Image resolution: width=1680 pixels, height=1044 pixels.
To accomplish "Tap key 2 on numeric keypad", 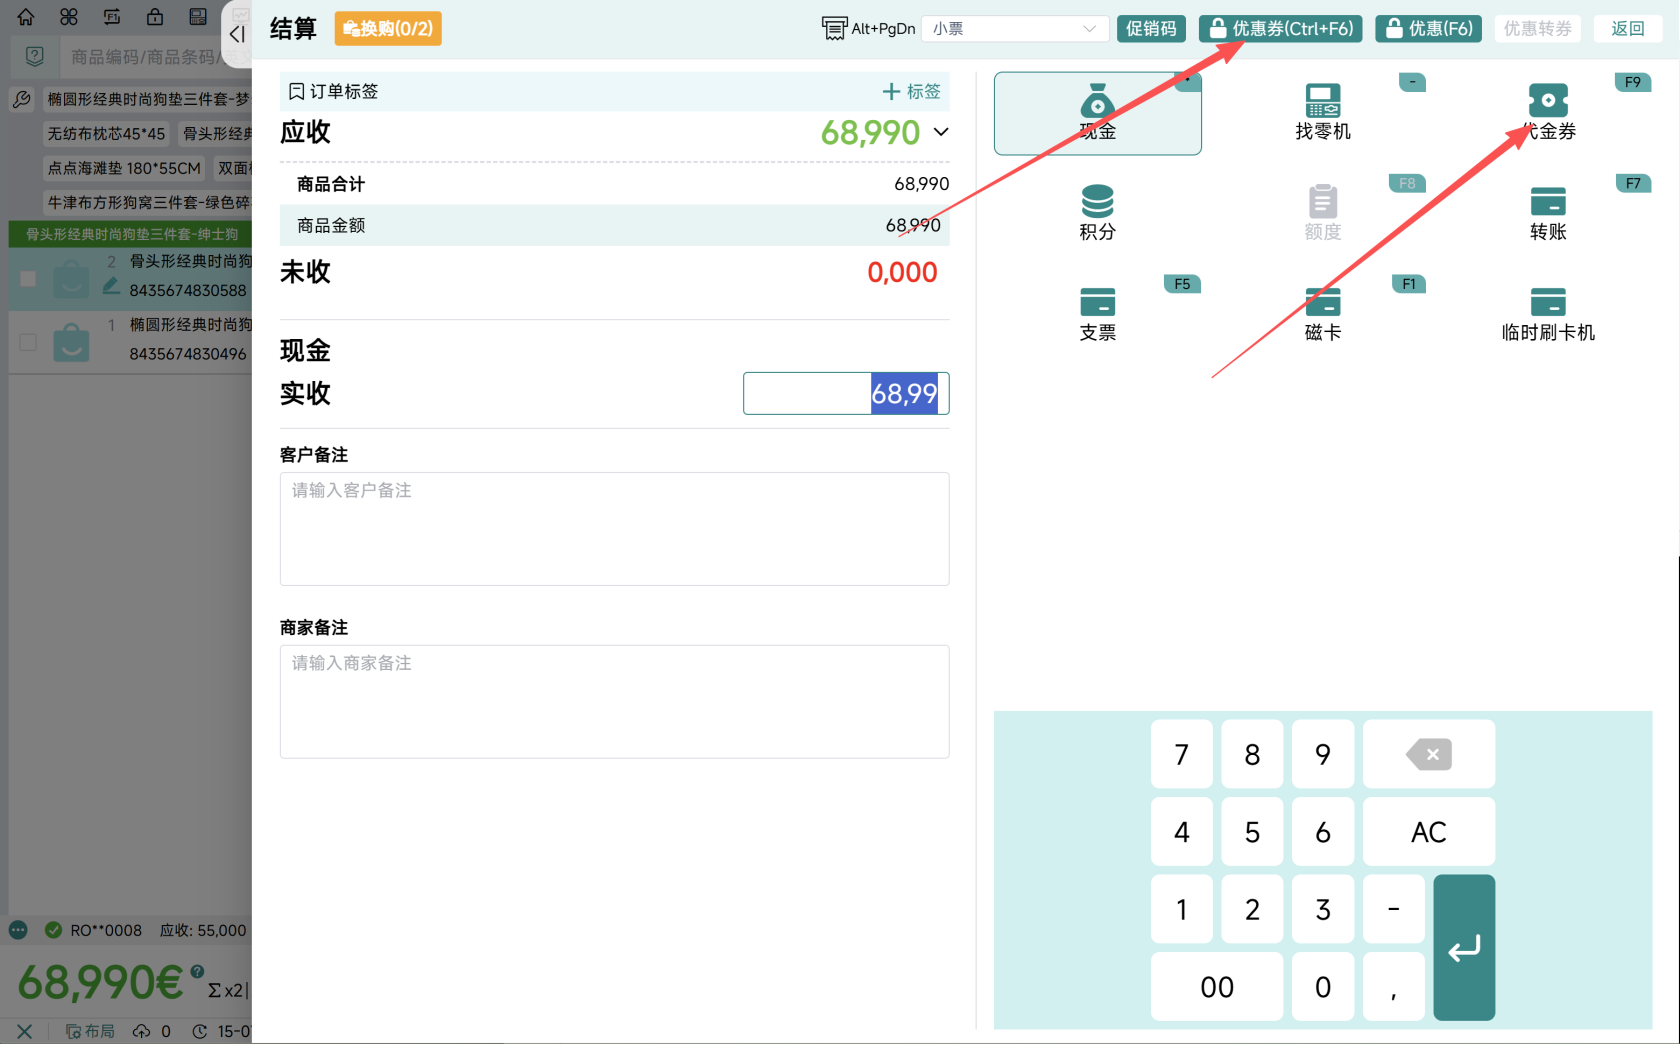I will (x=1252, y=909).
